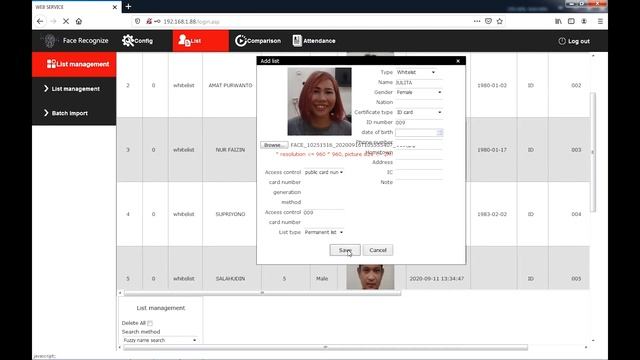Viewport: 640px width, 360px height.
Task: Click Log out
Action: [x=574, y=41]
